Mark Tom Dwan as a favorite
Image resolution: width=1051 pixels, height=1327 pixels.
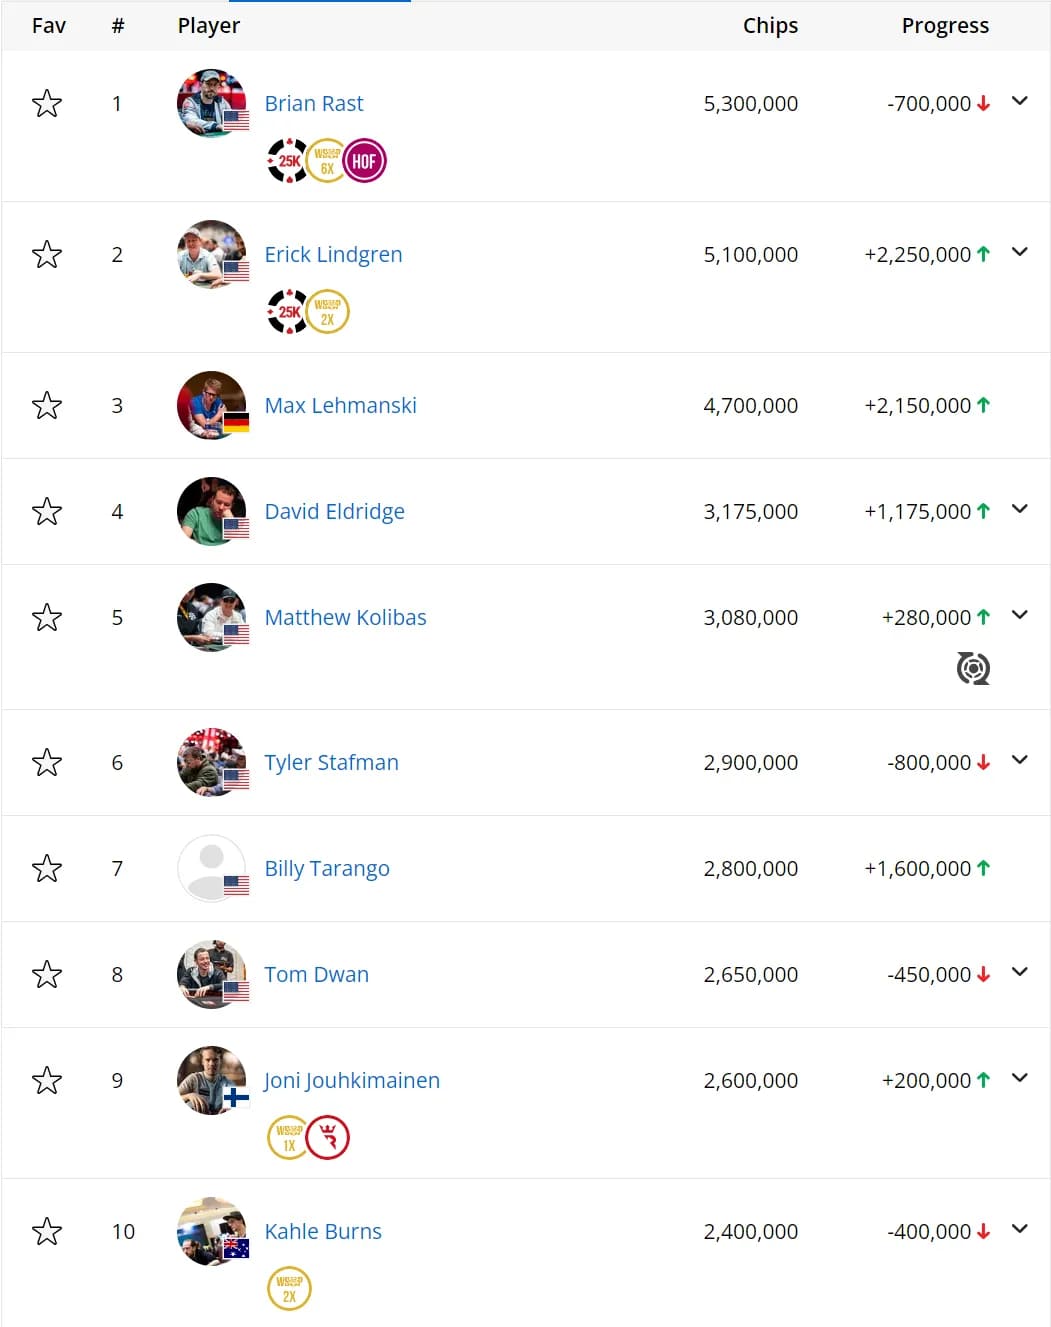(47, 974)
